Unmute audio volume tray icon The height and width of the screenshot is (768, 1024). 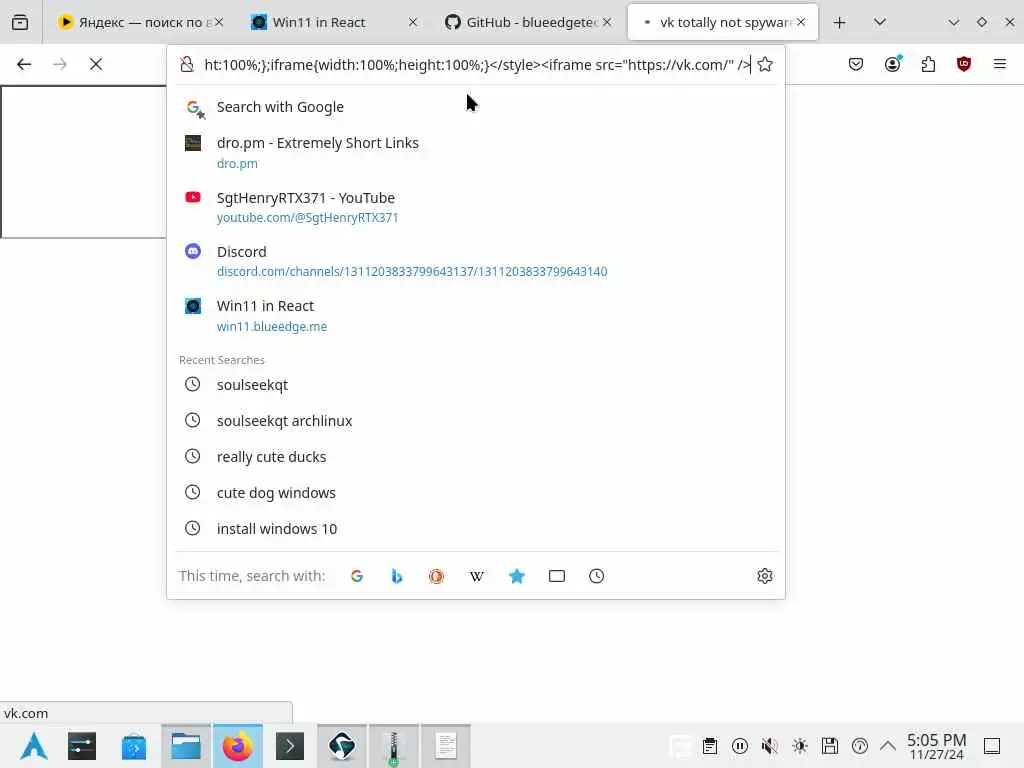[x=770, y=746]
